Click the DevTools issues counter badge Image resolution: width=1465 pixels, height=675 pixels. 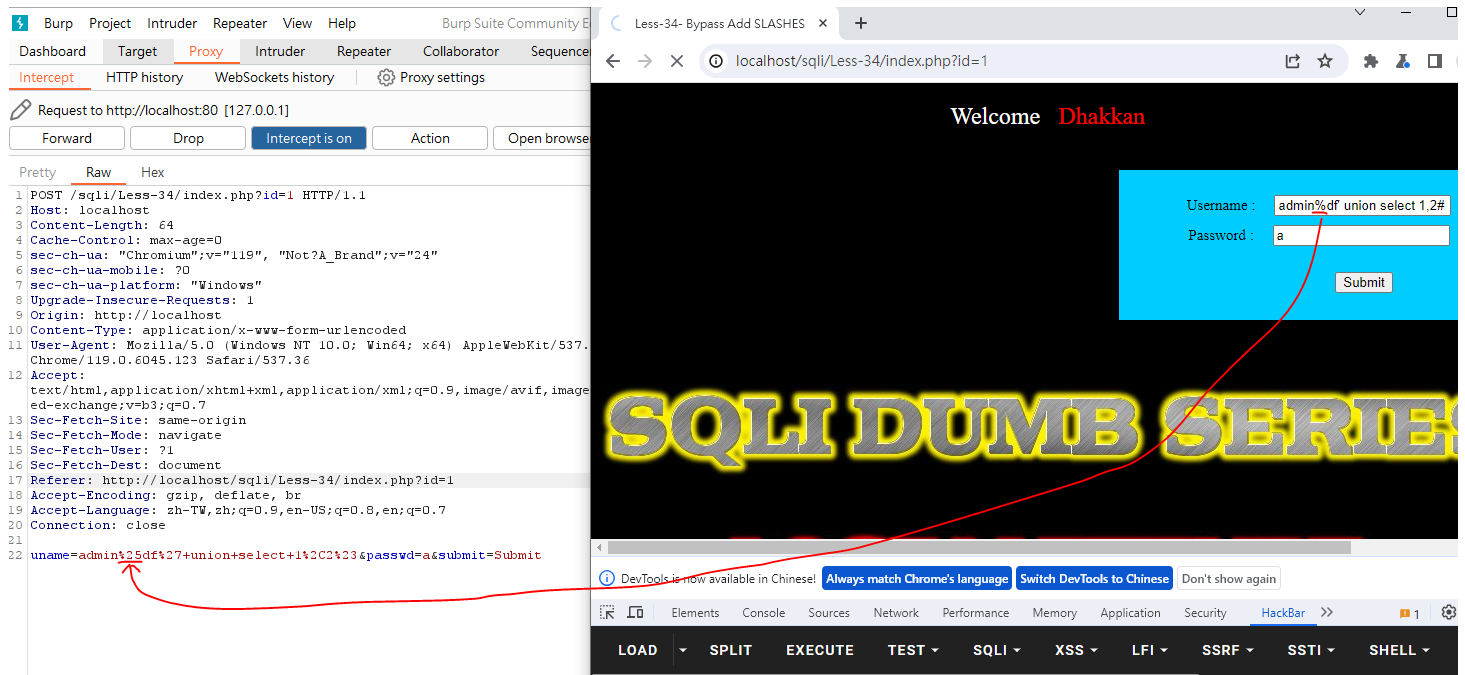(x=1410, y=614)
